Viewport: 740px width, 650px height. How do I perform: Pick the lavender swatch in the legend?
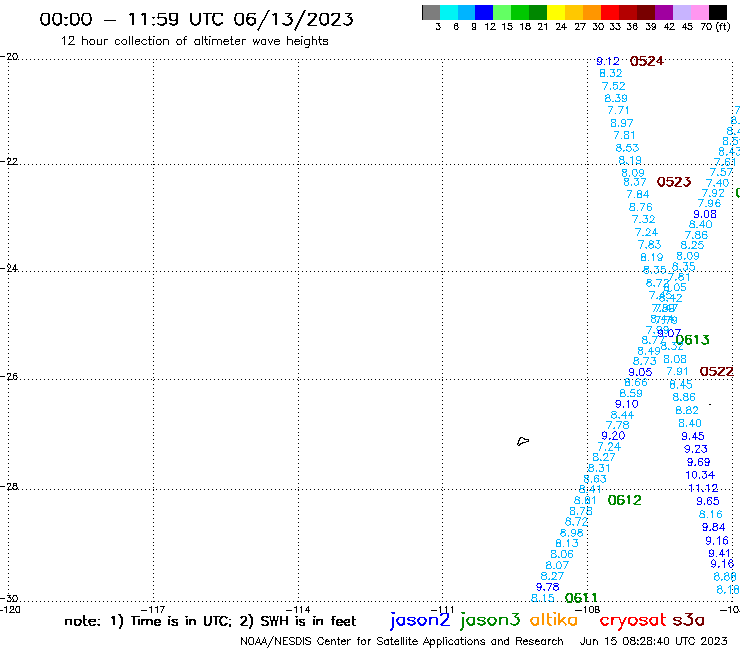(x=681, y=12)
